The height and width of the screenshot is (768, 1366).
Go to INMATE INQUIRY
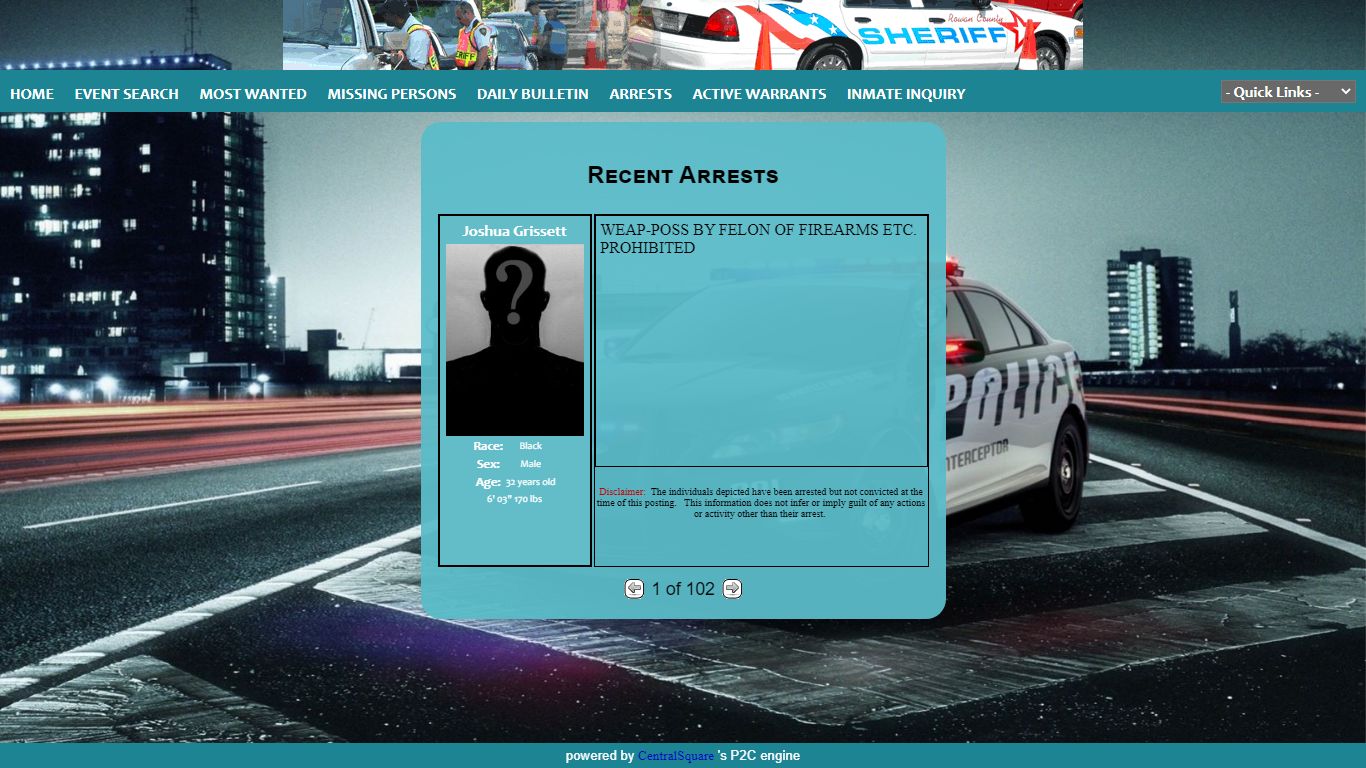tap(906, 94)
